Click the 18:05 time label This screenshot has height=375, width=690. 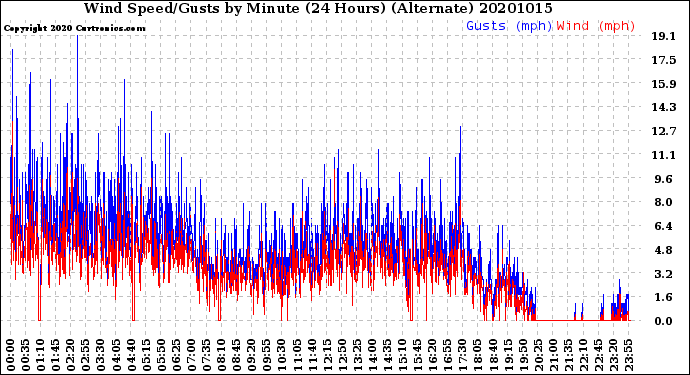[x=478, y=355]
